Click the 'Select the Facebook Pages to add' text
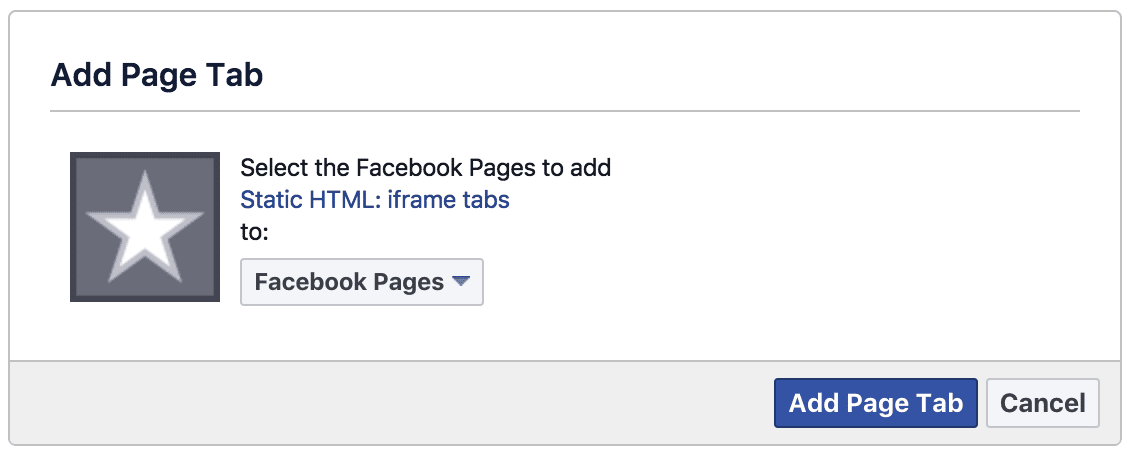 (425, 168)
